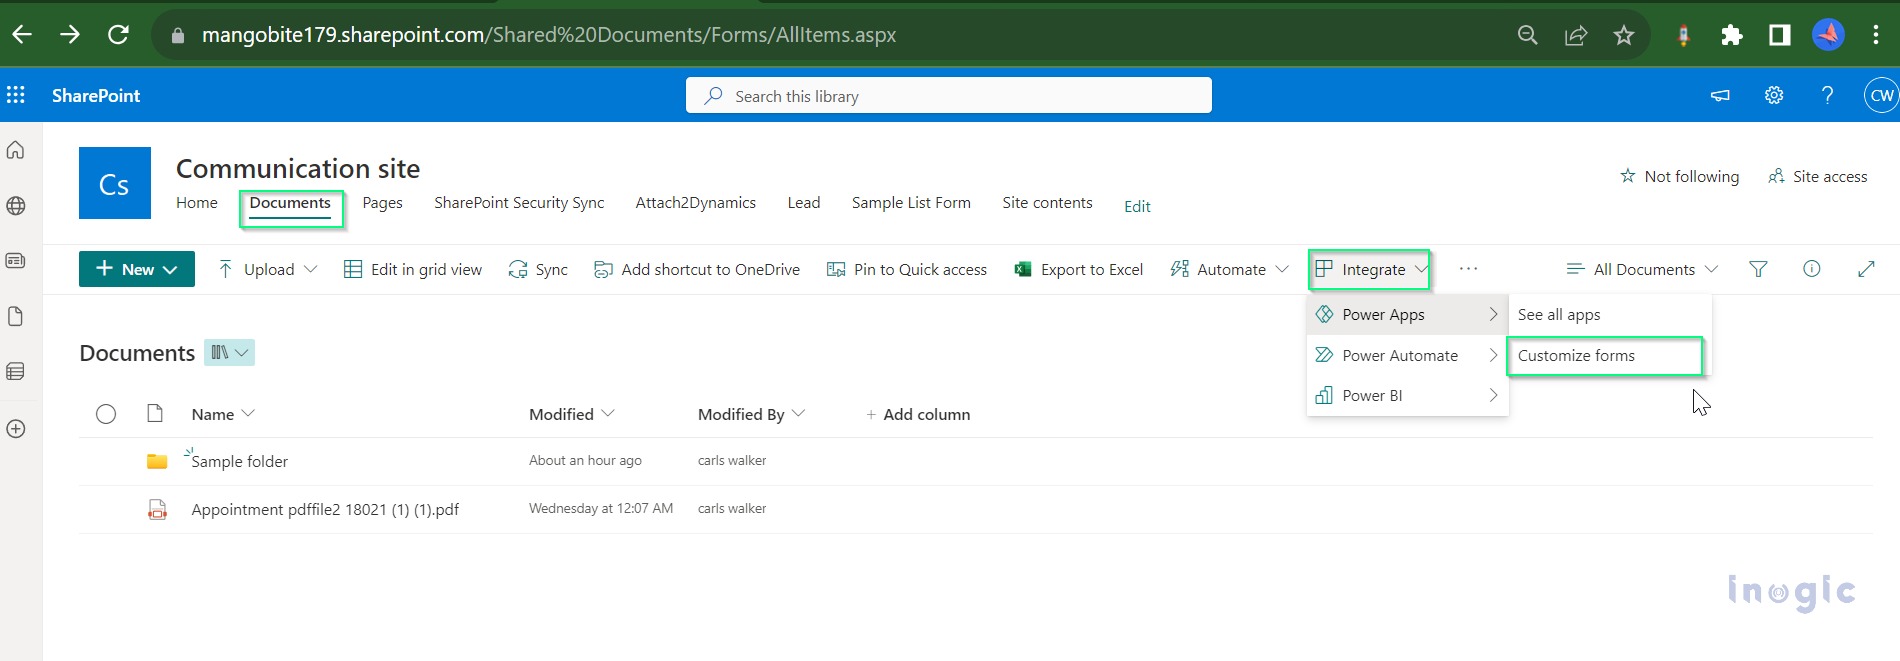Click Add column header
The width and height of the screenshot is (1900, 661).
[918, 414]
